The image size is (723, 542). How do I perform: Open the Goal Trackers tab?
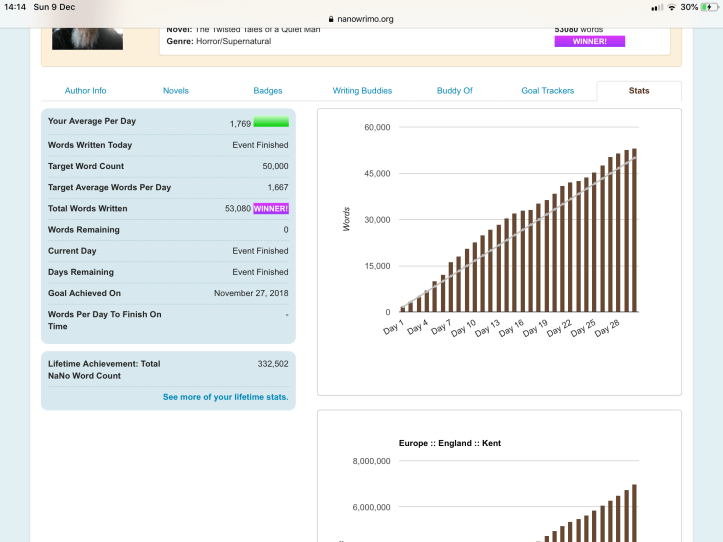pyautogui.click(x=547, y=91)
